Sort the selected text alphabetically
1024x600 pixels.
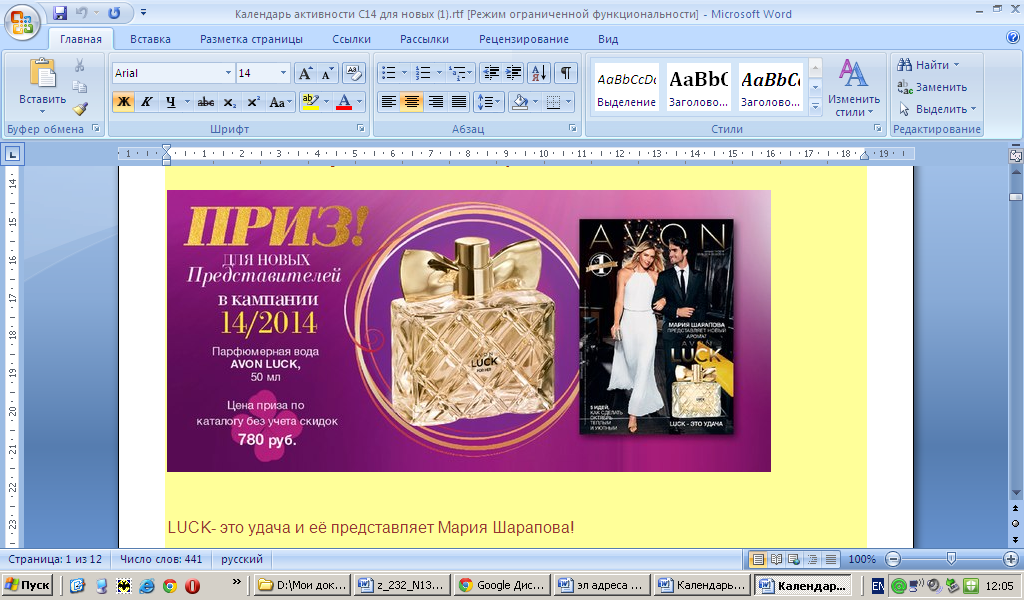(x=539, y=73)
